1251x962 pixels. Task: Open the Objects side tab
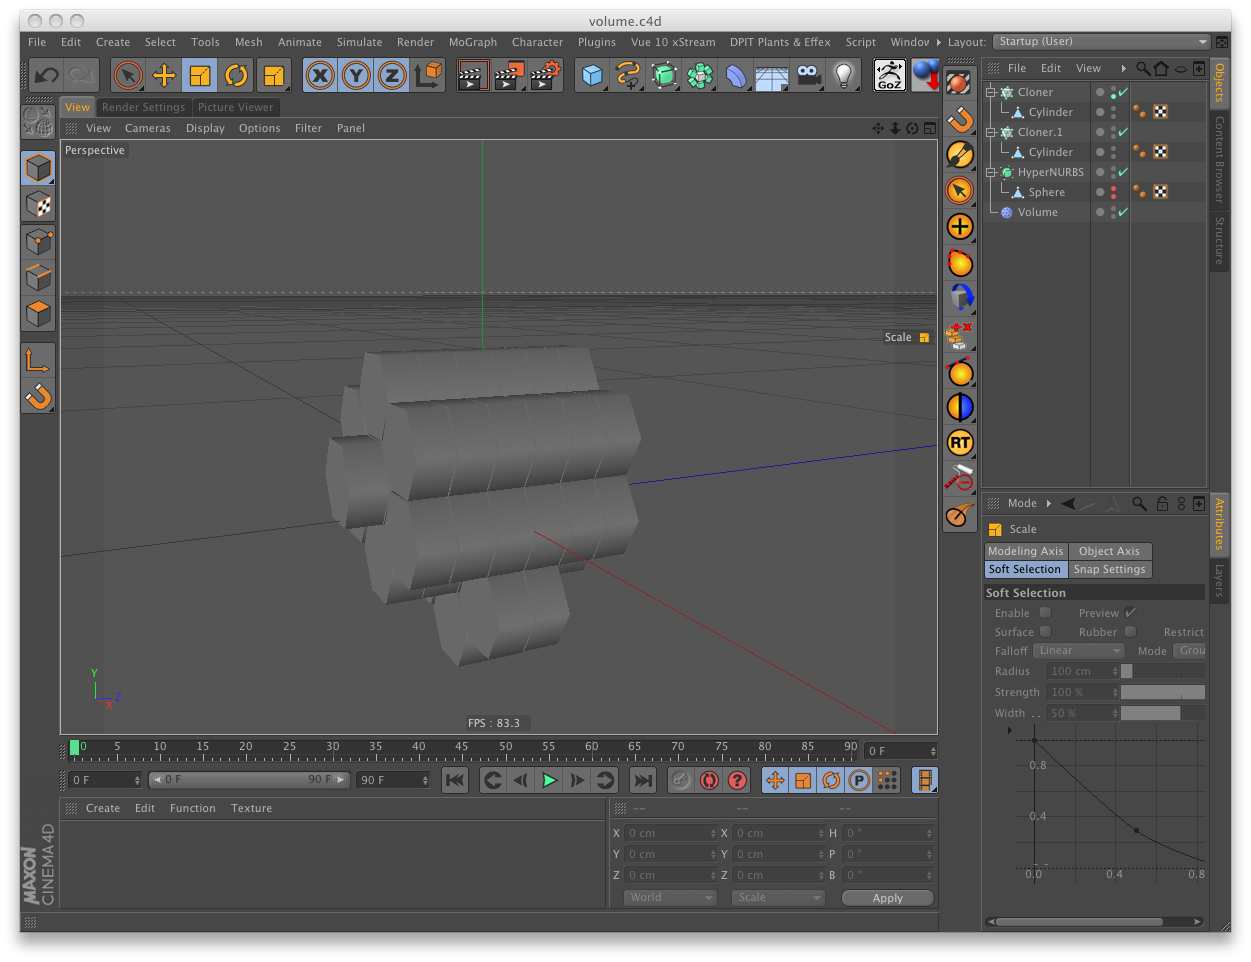[1219, 82]
